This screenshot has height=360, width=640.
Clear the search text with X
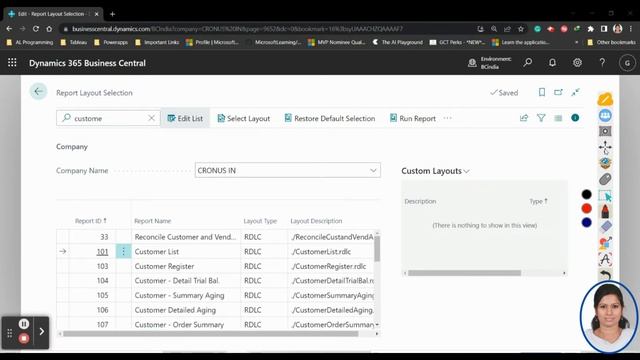click(151, 118)
